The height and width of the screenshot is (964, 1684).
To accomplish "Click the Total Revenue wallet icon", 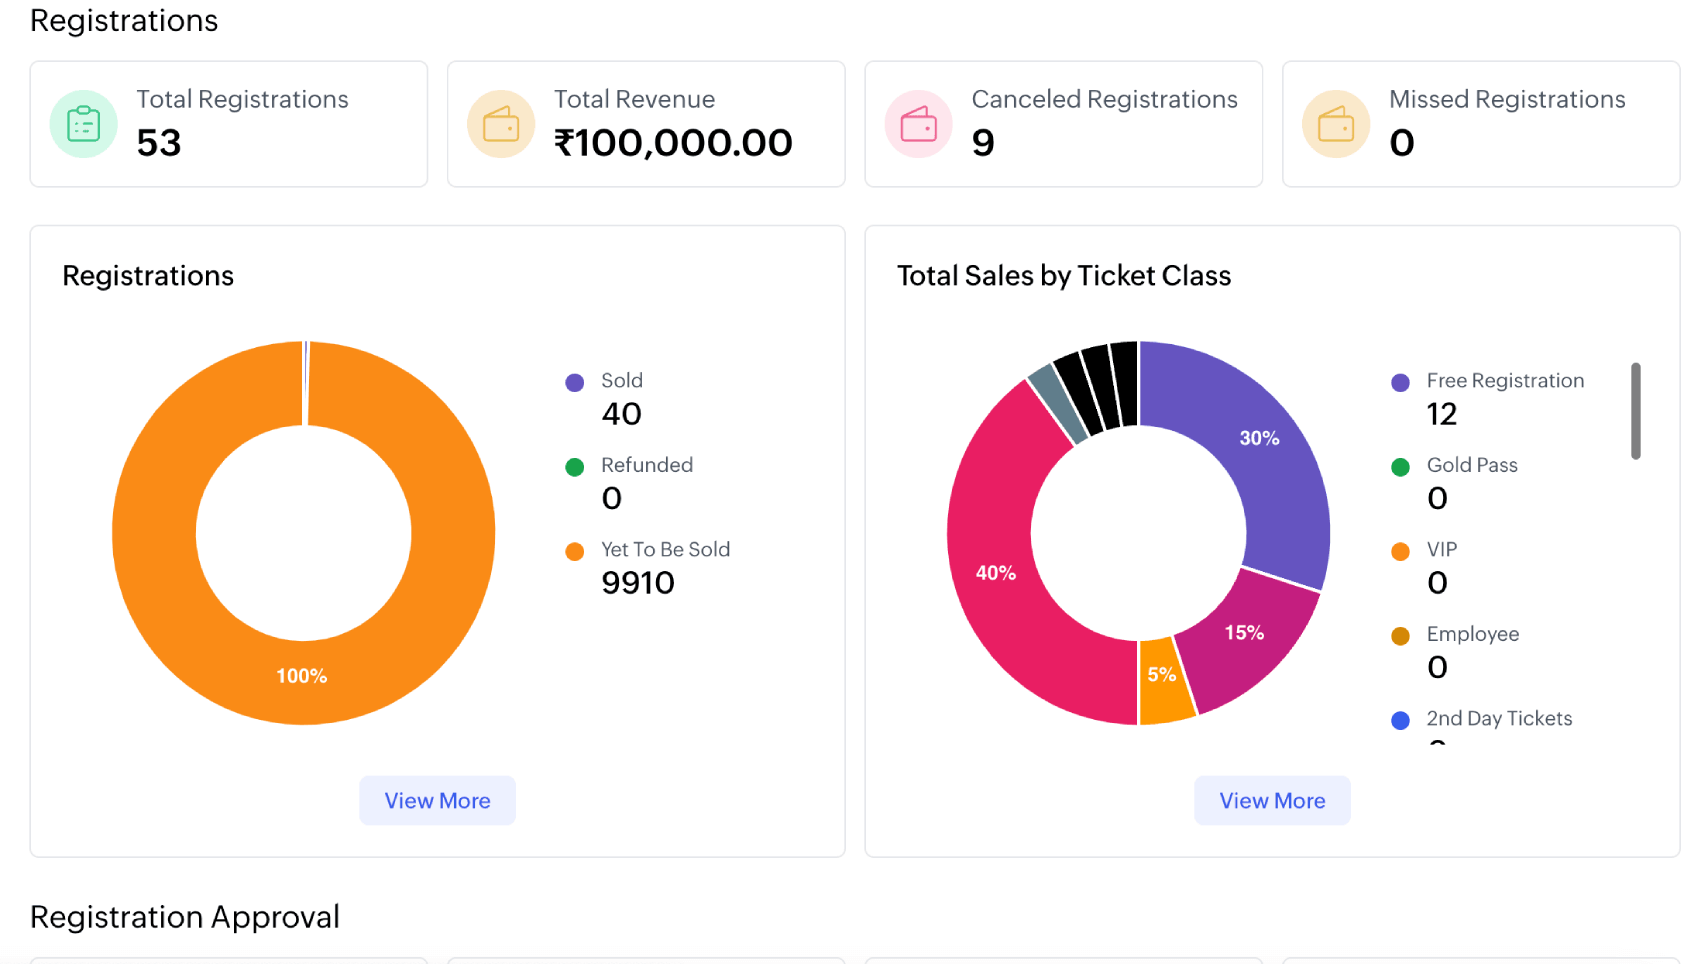I will (501, 123).
